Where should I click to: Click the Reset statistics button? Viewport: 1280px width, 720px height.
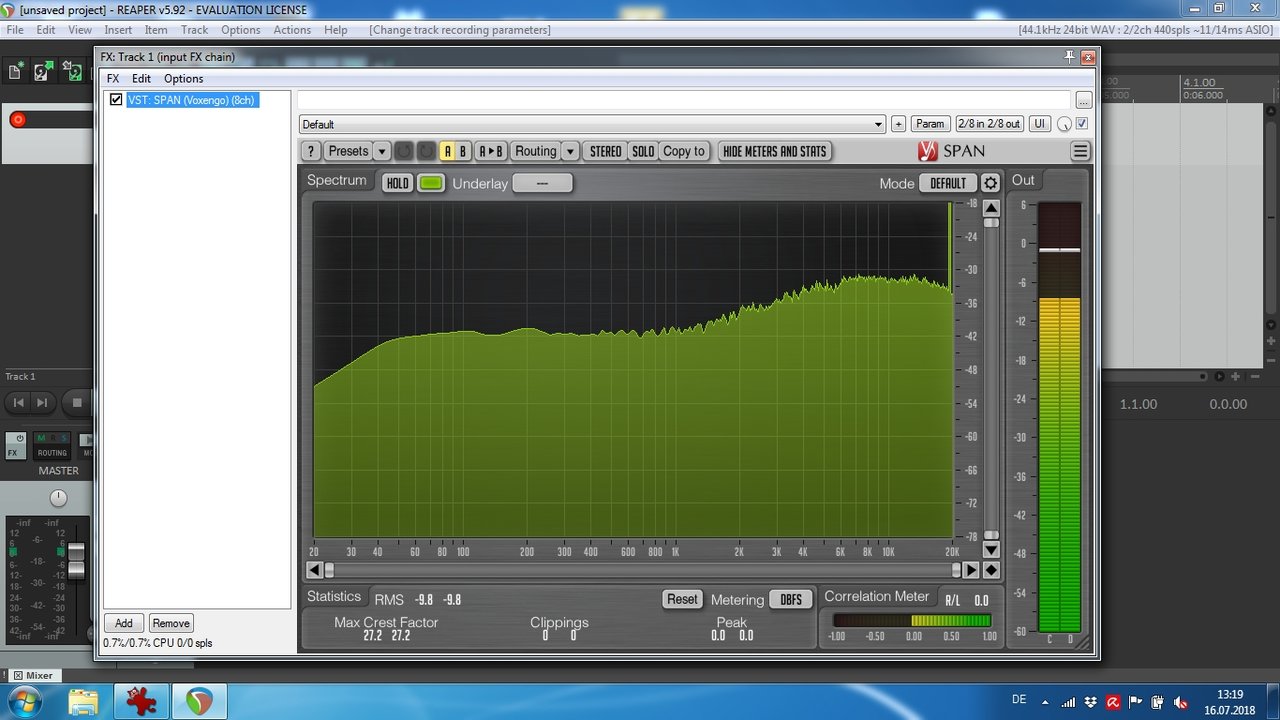[682, 599]
